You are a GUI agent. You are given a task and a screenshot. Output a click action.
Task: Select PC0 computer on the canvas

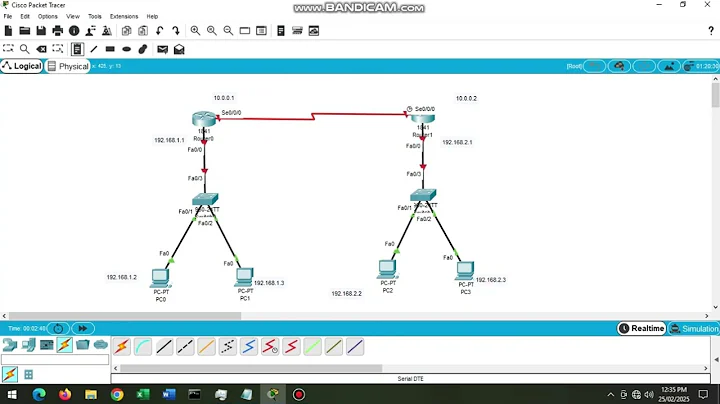click(160, 278)
